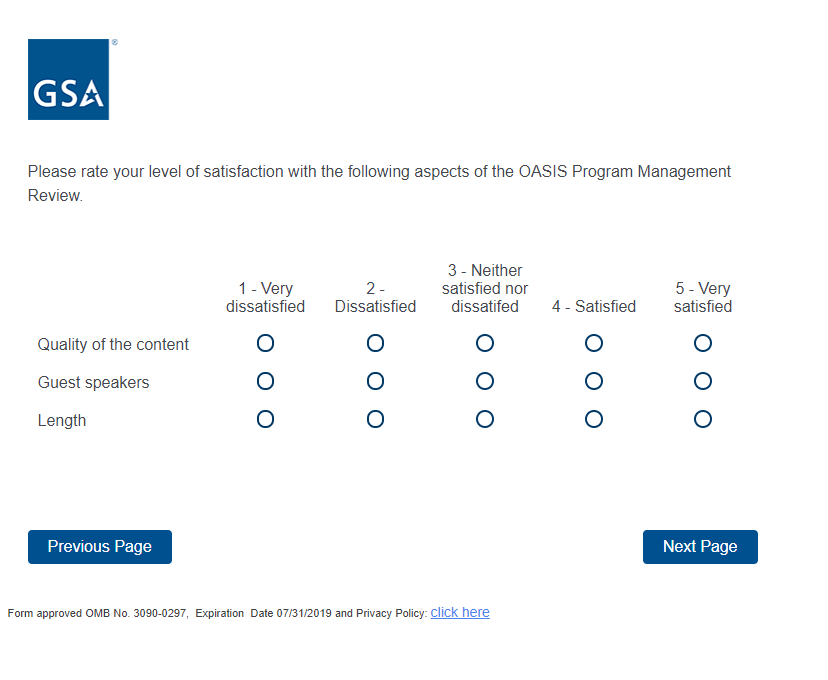
Task: Select Dissatisfied for Guest speakers
Action: click(375, 381)
